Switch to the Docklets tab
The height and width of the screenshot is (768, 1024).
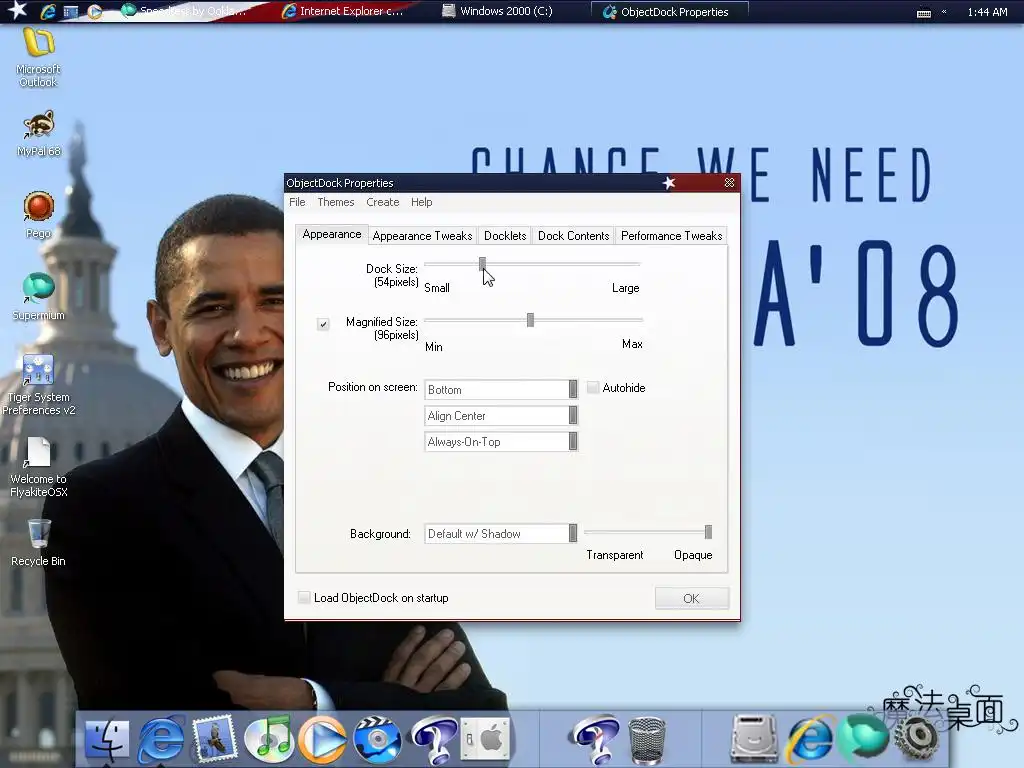pyautogui.click(x=505, y=236)
